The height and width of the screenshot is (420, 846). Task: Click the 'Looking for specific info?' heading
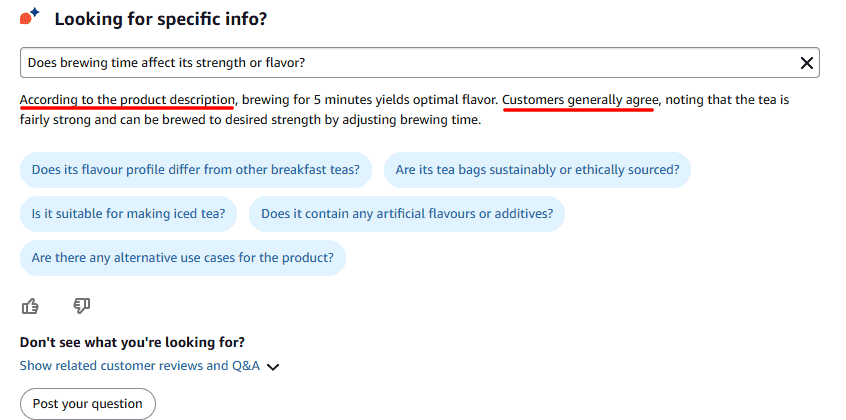pyautogui.click(x=161, y=19)
